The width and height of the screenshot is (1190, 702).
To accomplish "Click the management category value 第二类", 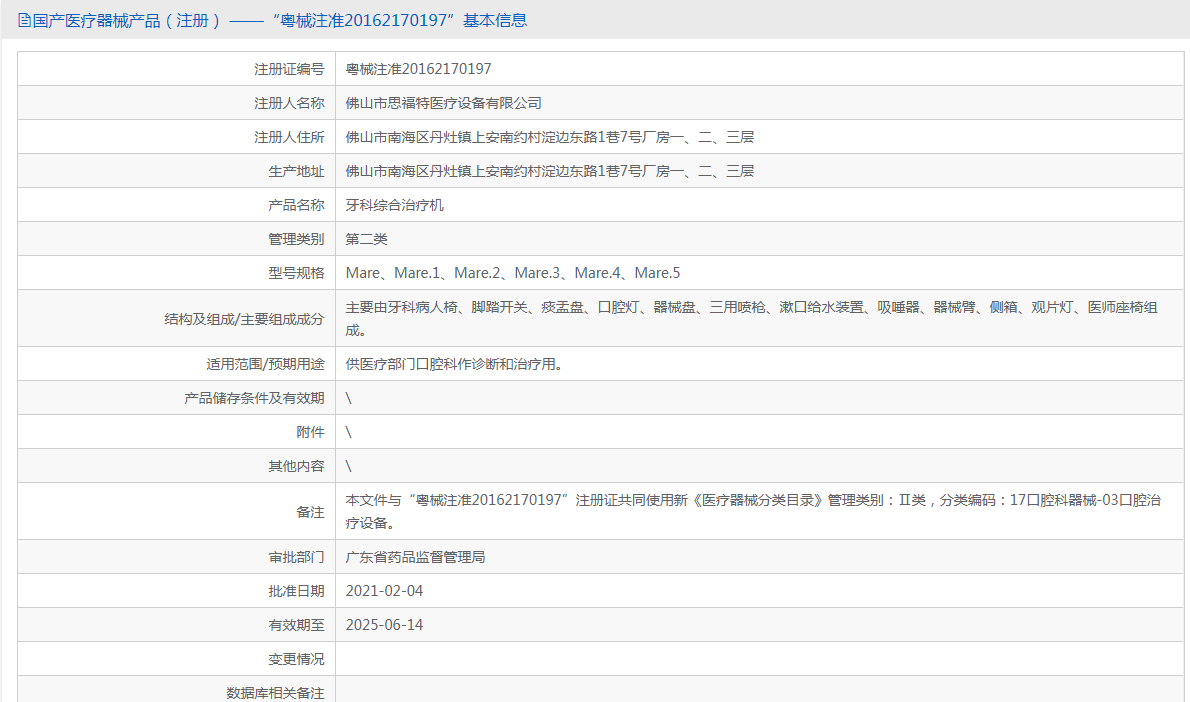I will pos(366,239).
